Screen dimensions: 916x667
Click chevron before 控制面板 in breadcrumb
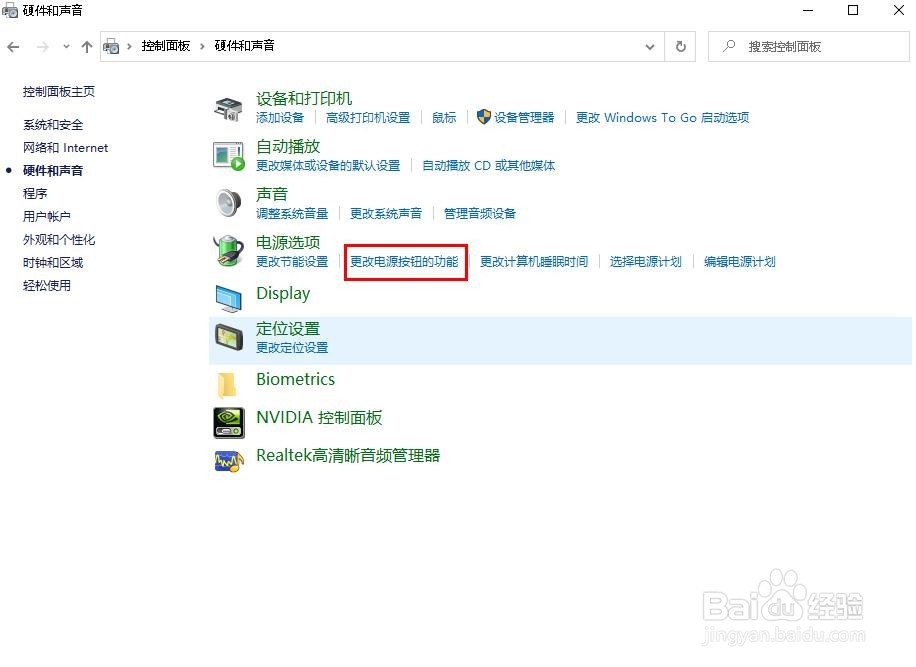pos(129,46)
